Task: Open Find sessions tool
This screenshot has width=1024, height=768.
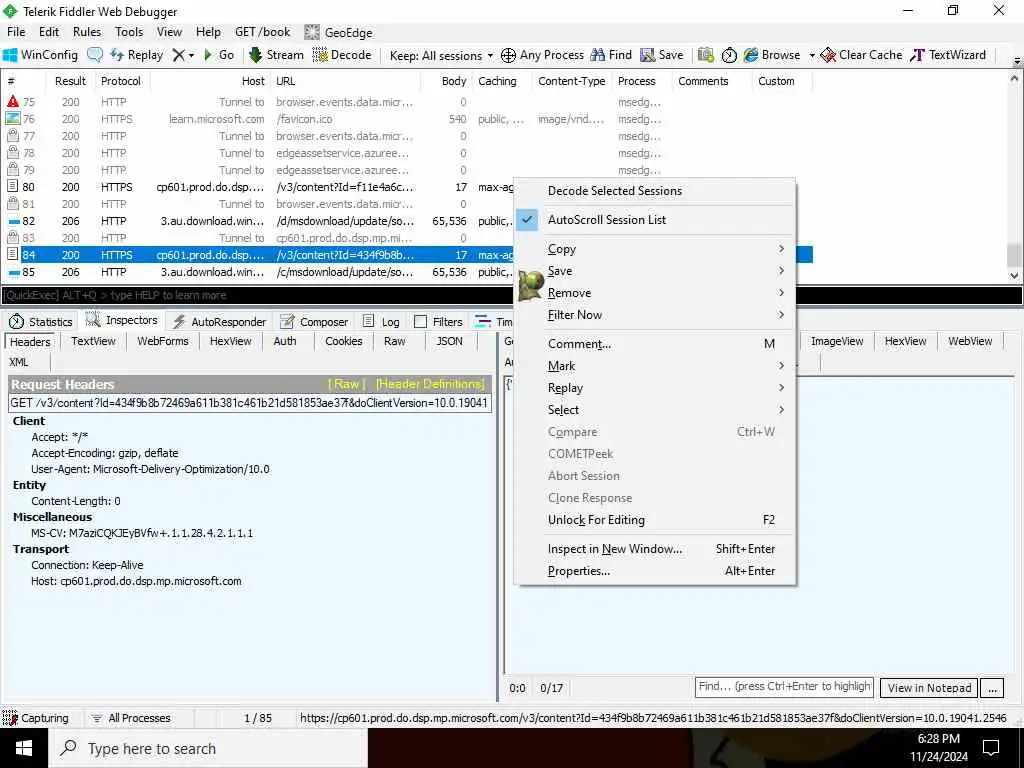Action: pyautogui.click(x=611, y=55)
